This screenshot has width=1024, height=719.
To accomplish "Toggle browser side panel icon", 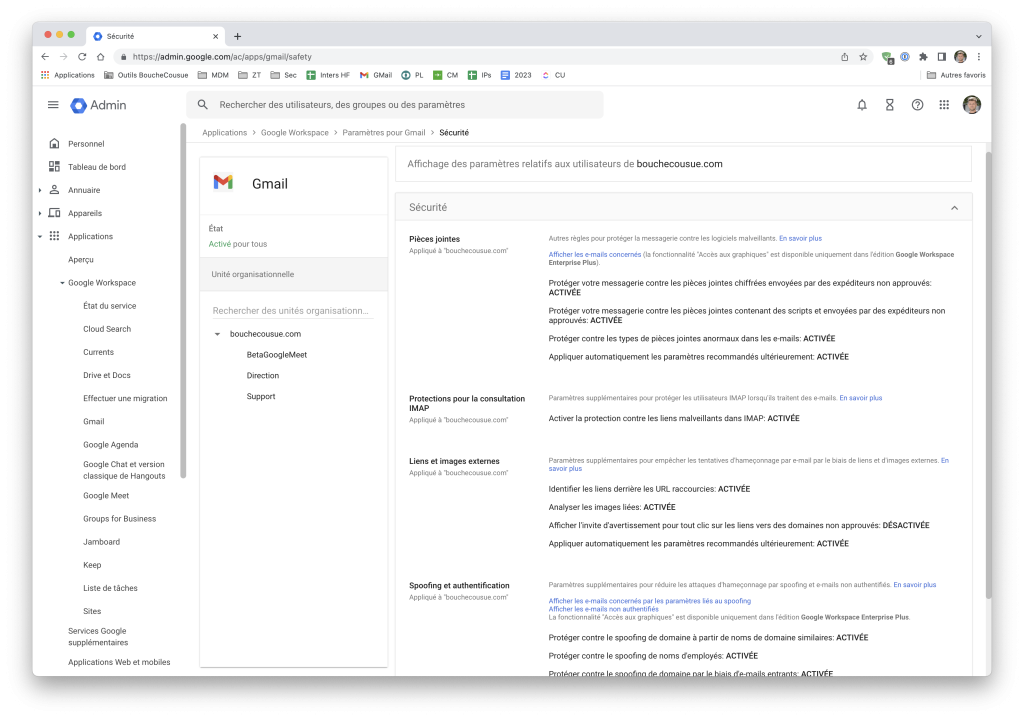I will (x=942, y=57).
